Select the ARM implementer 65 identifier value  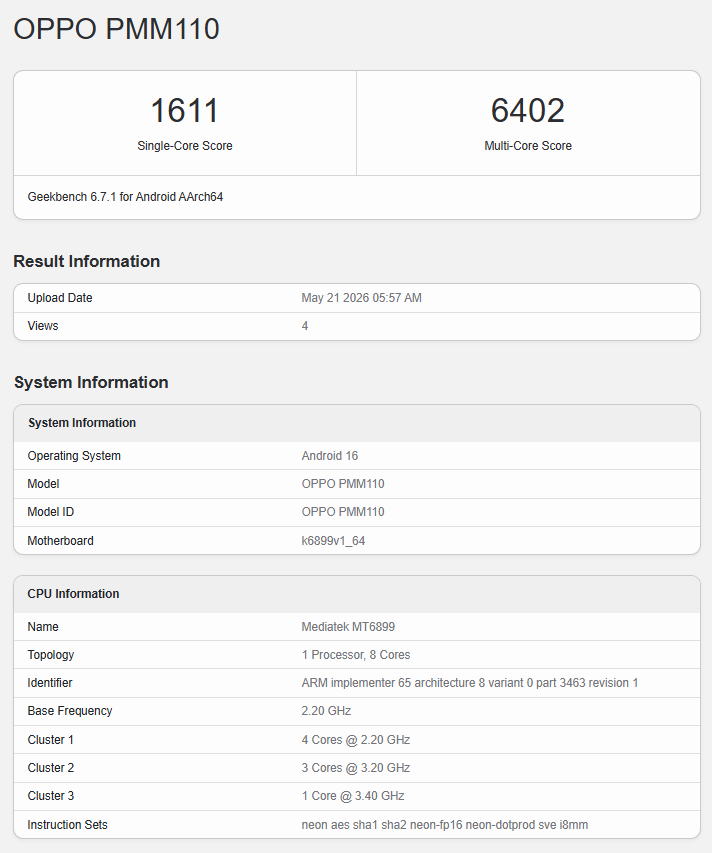tap(470, 683)
